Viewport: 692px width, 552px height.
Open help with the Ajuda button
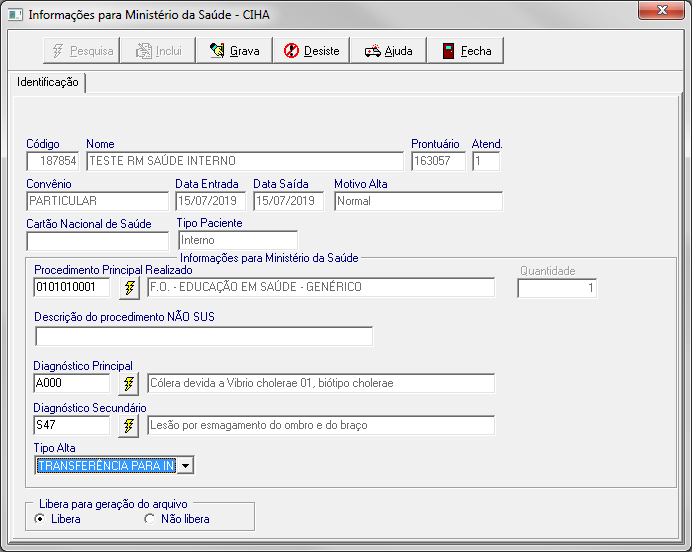(388, 51)
